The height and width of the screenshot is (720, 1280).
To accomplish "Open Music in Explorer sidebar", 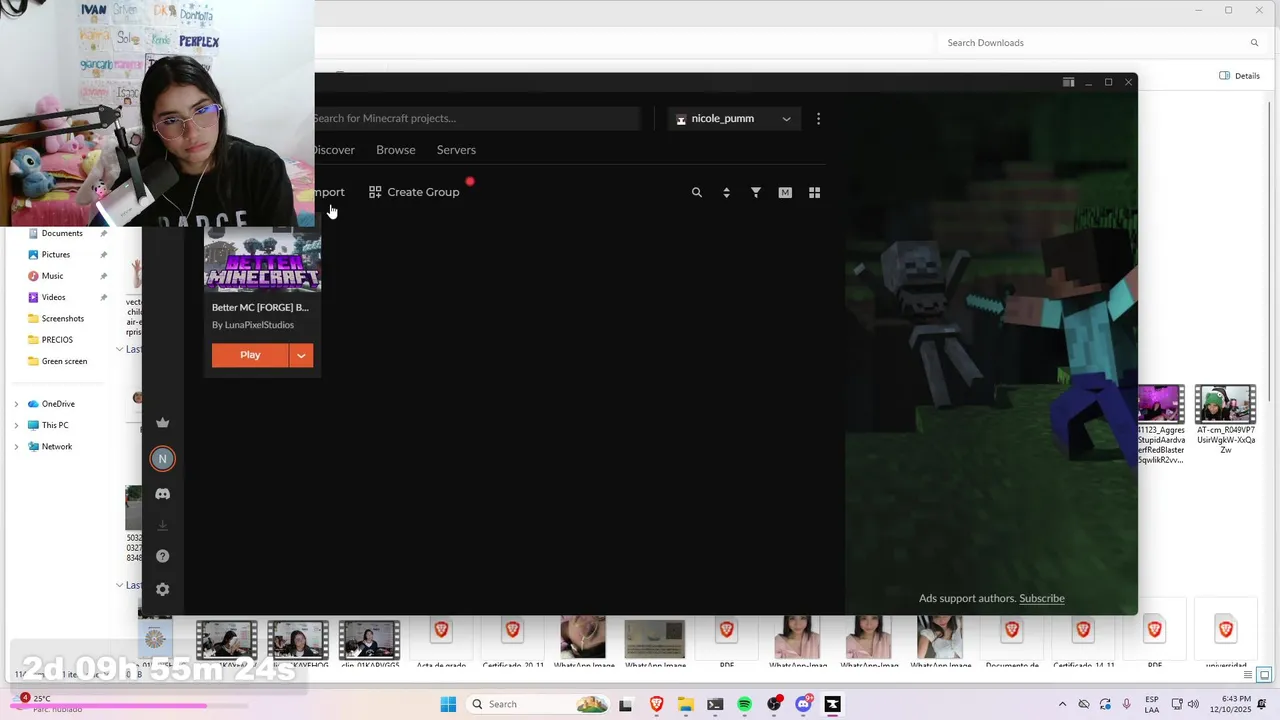I will 52,276.
